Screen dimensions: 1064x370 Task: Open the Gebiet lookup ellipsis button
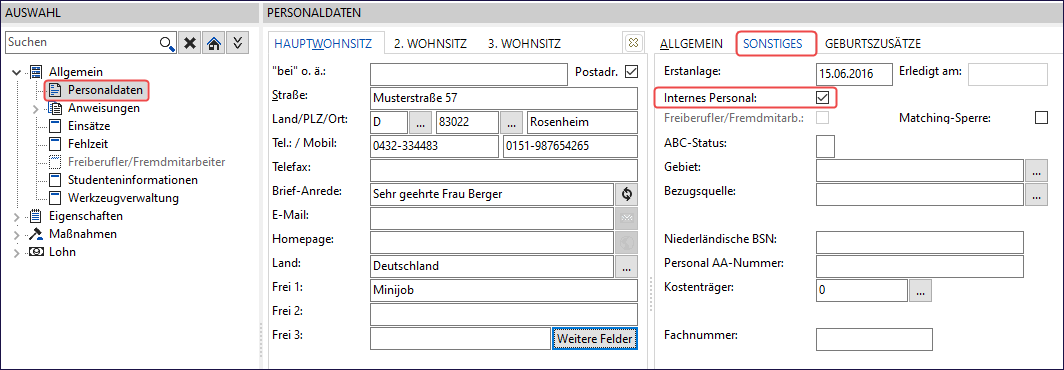click(x=1035, y=170)
